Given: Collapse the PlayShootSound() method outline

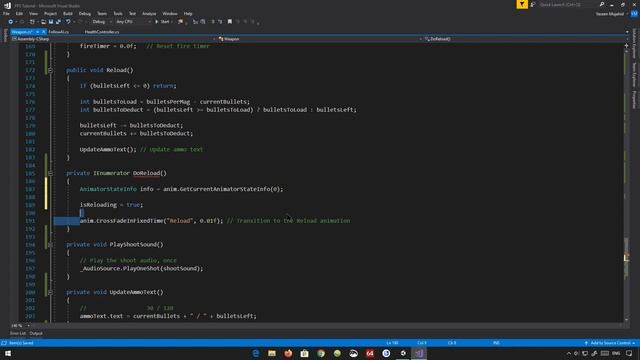Looking at the screenshot, I should point(50,245).
